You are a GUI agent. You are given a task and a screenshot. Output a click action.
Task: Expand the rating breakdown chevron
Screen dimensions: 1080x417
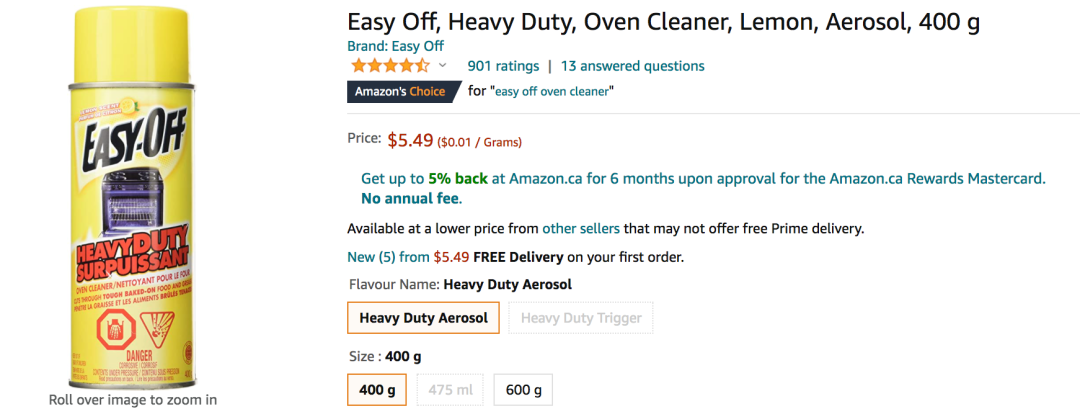(442, 66)
